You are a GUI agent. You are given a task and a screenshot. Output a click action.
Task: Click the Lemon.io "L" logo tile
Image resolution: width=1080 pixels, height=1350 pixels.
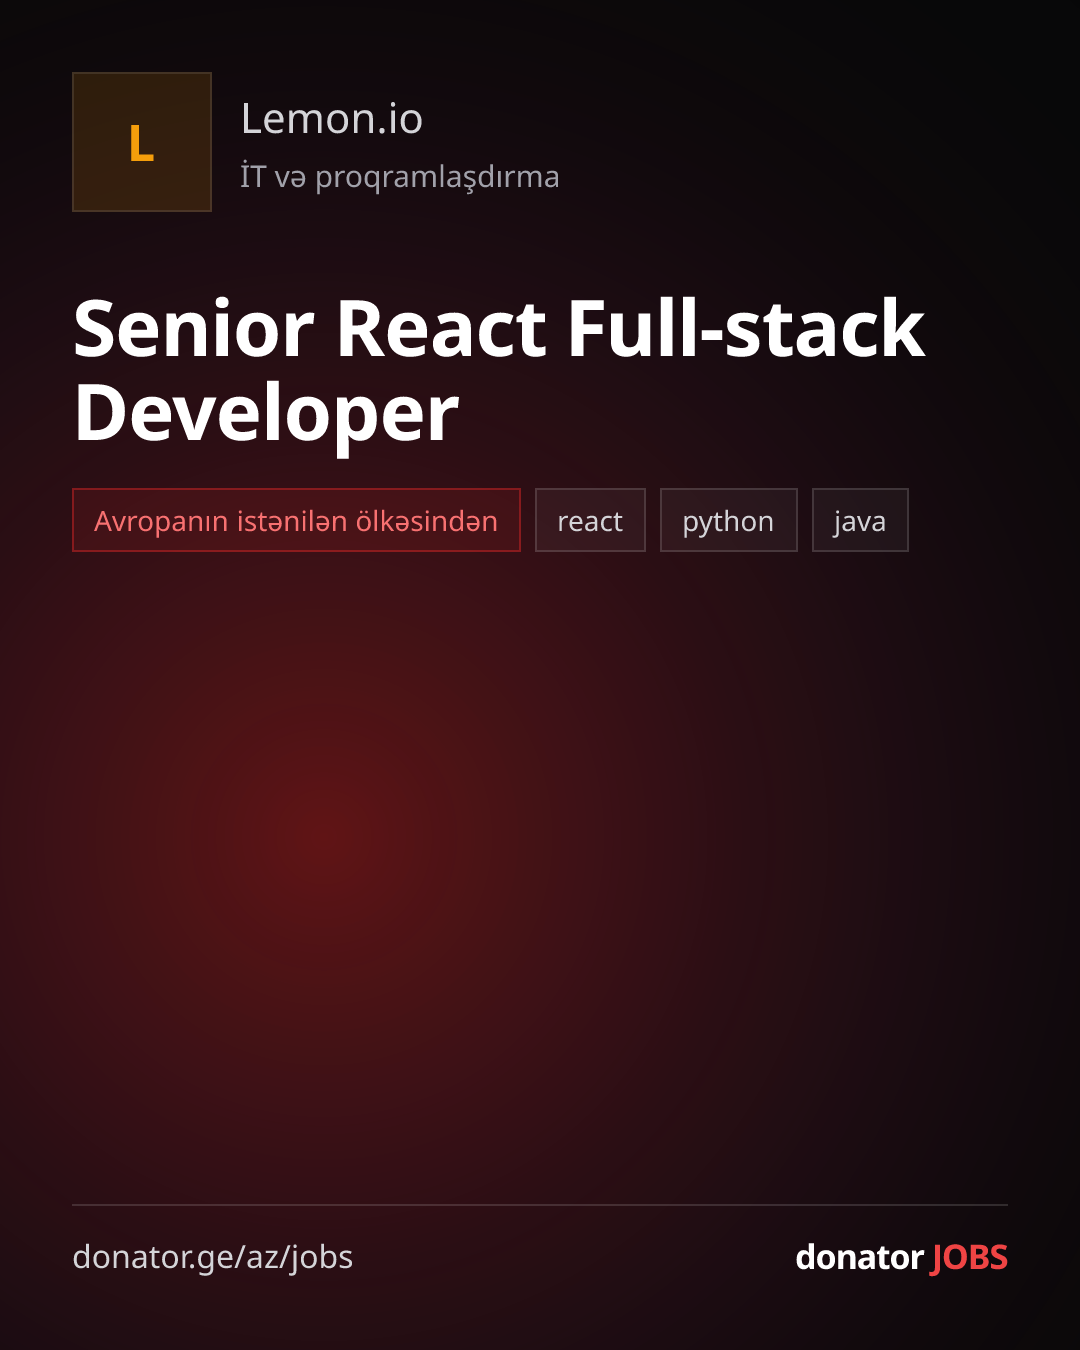142,142
